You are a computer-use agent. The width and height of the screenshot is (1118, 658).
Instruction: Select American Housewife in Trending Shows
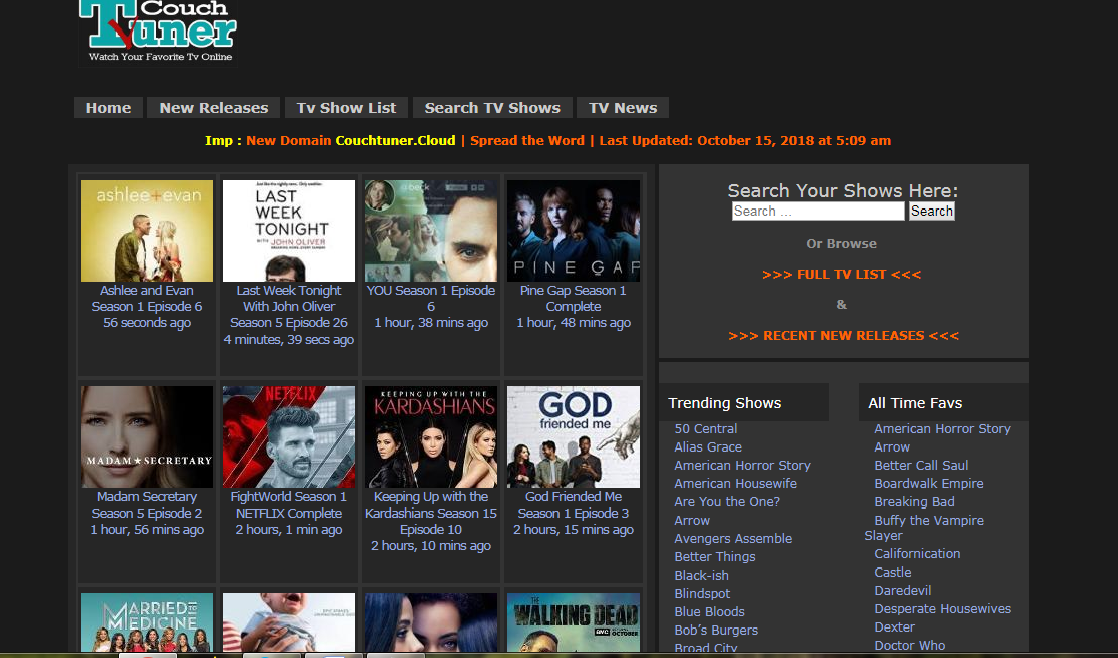(736, 483)
